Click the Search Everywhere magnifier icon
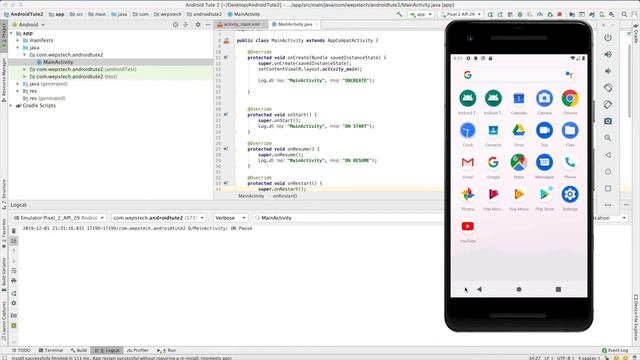 [624, 14]
